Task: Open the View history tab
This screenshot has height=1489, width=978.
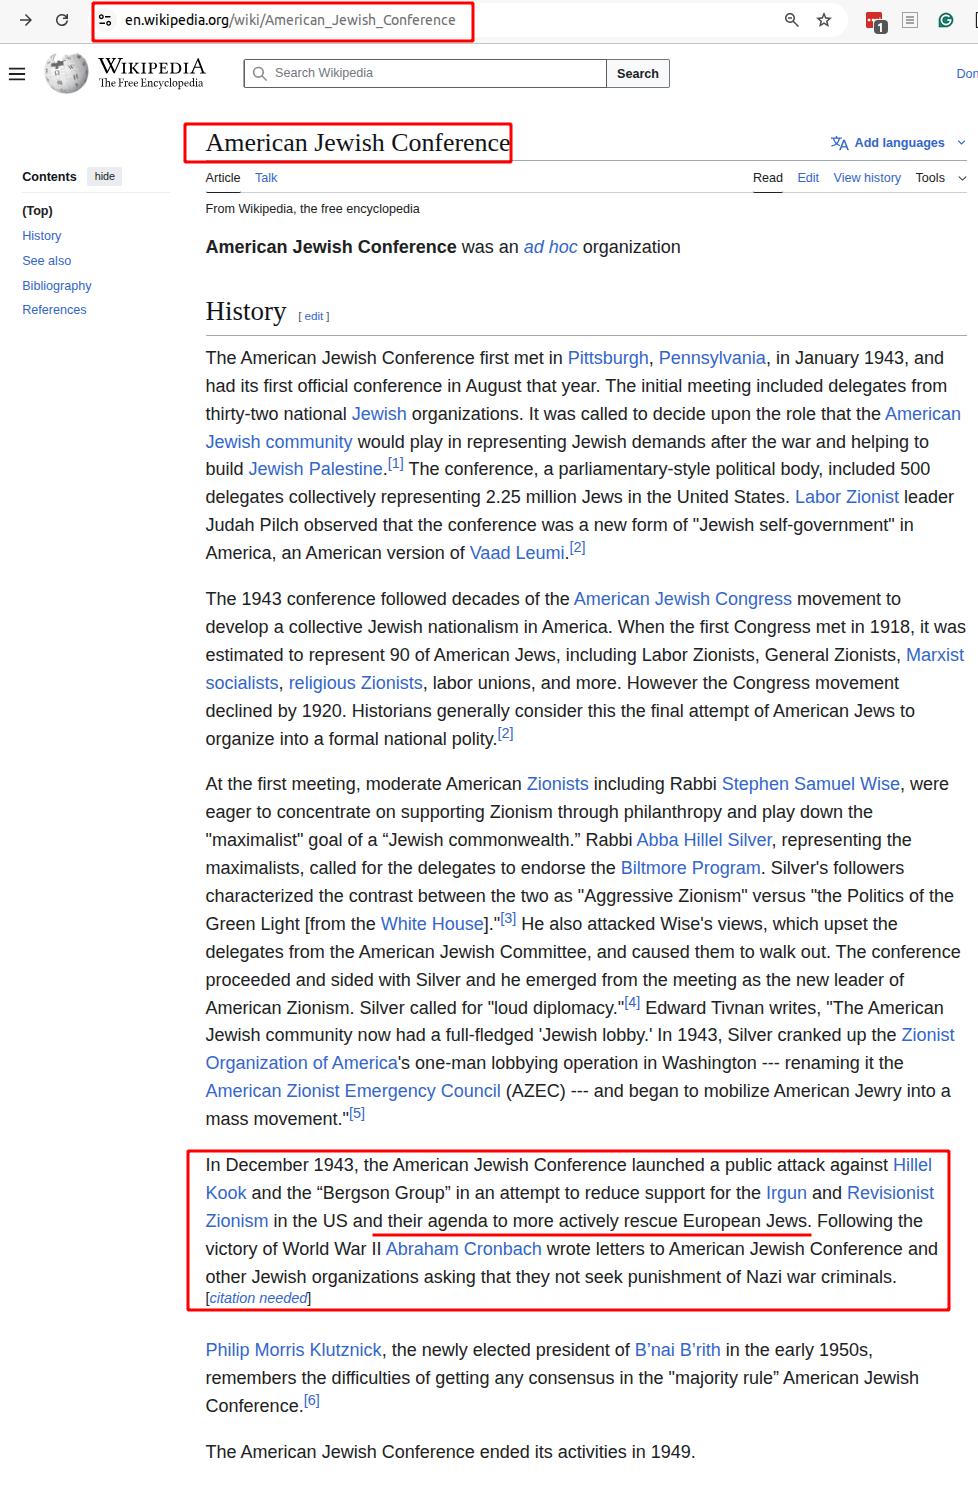Action: click(866, 178)
